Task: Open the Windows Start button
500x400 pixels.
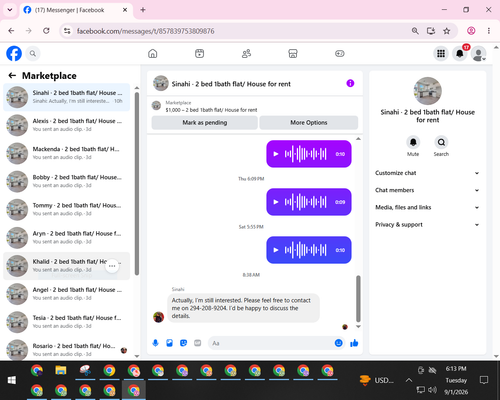Action: pyautogui.click(x=12, y=380)
